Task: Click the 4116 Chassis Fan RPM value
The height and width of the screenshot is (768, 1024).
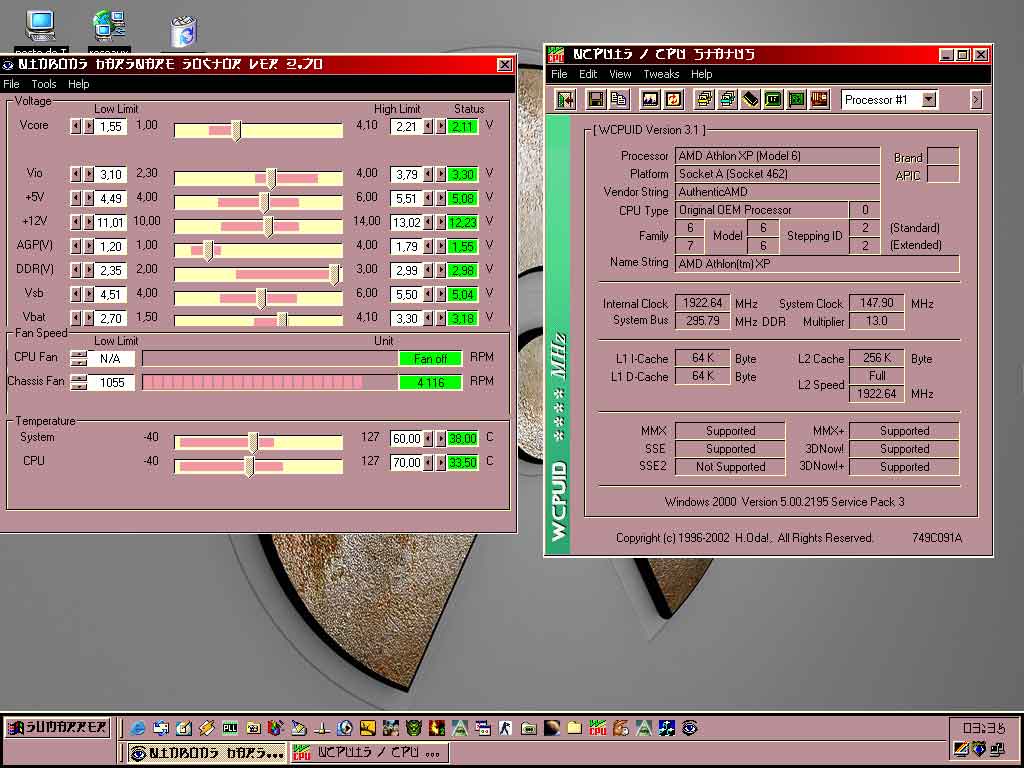Action: pos(430,382)
